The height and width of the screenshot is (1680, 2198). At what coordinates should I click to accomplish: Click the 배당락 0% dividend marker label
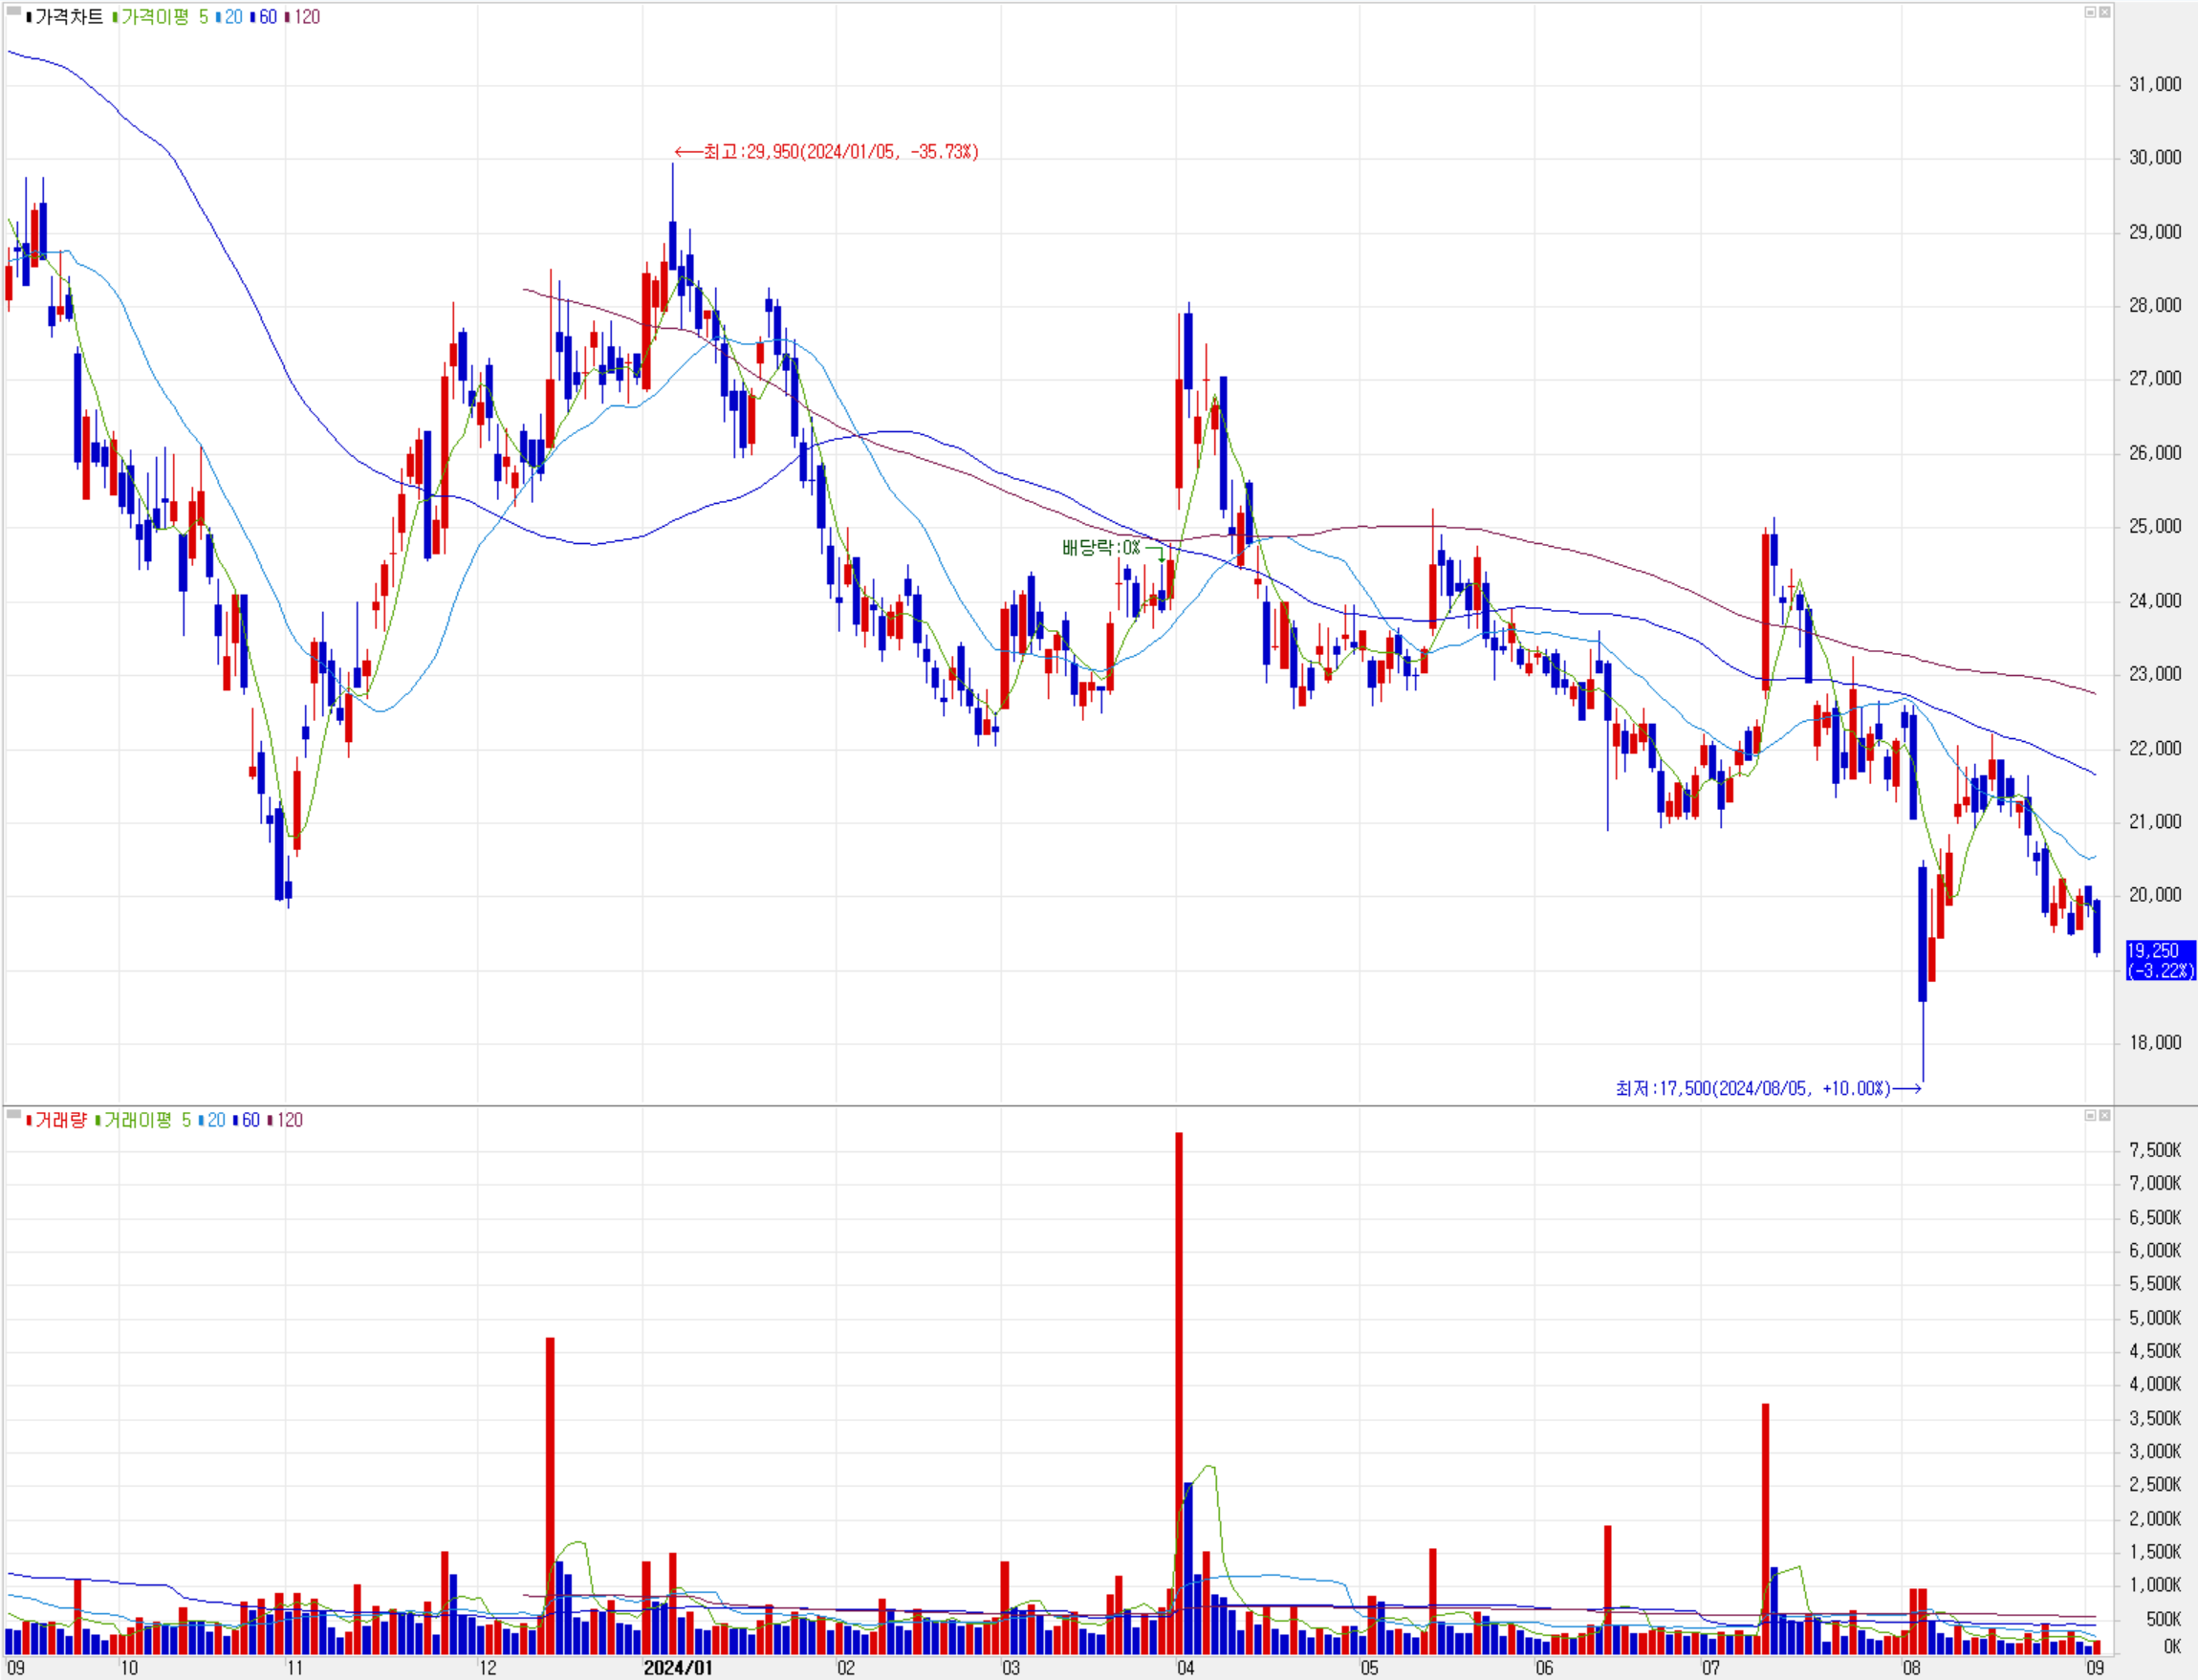coord(1100,547)
